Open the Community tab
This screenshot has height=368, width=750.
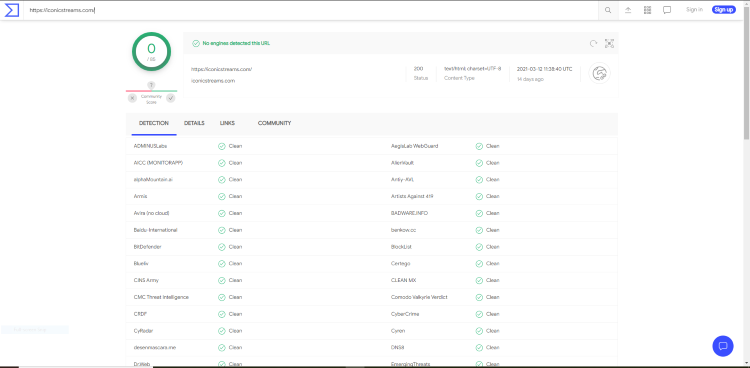275,123
